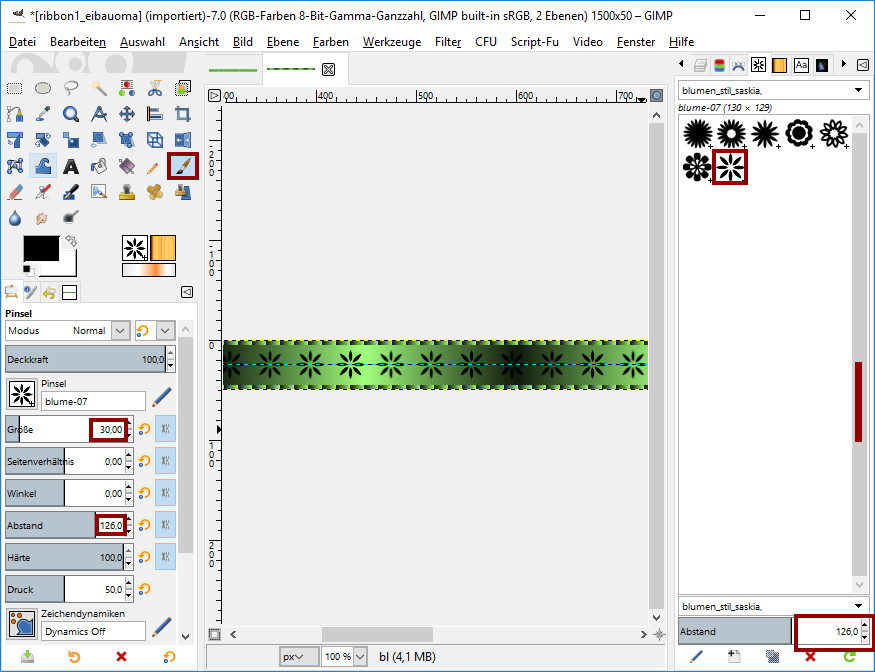
Task: Toggle the link button beside Abstand
Action: 165,525
